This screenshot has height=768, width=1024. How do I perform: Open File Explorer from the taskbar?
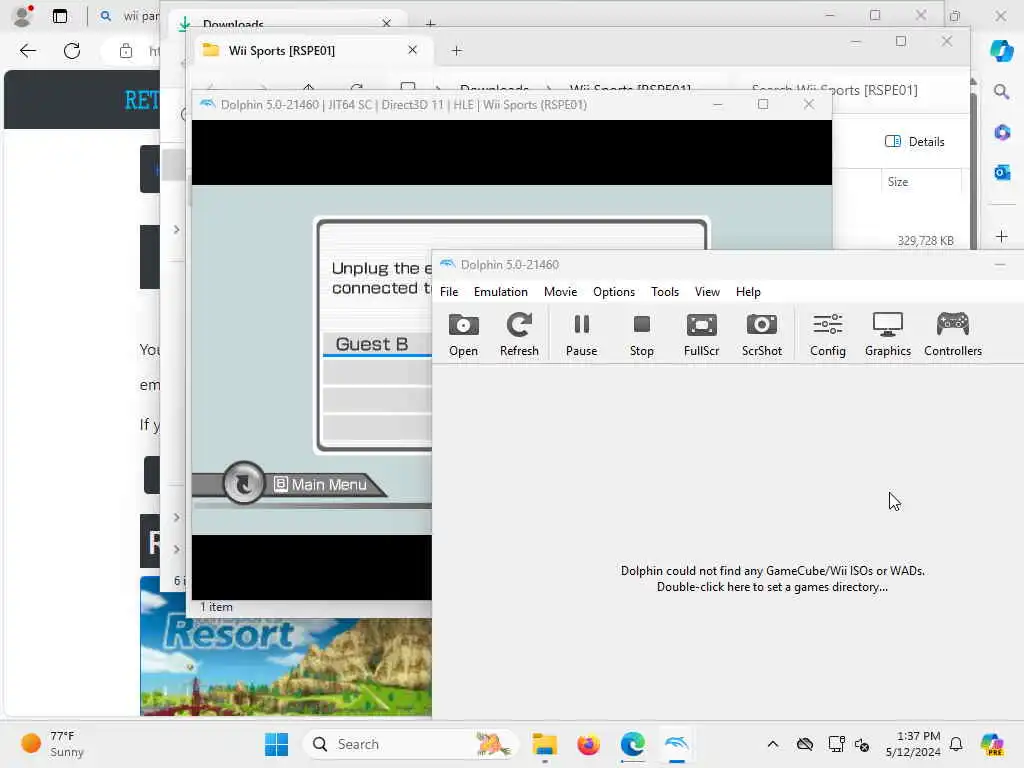click(x=544, y=744)
